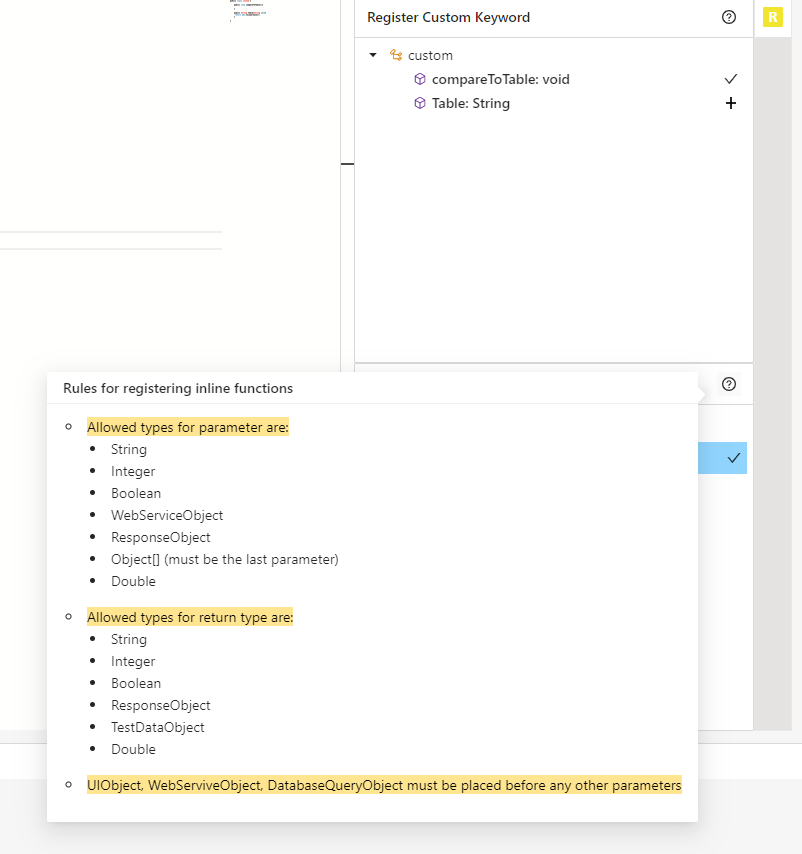Click the code minimap thumbnail
This screenshot has height=854, width=802.
(x=248, y=10)
